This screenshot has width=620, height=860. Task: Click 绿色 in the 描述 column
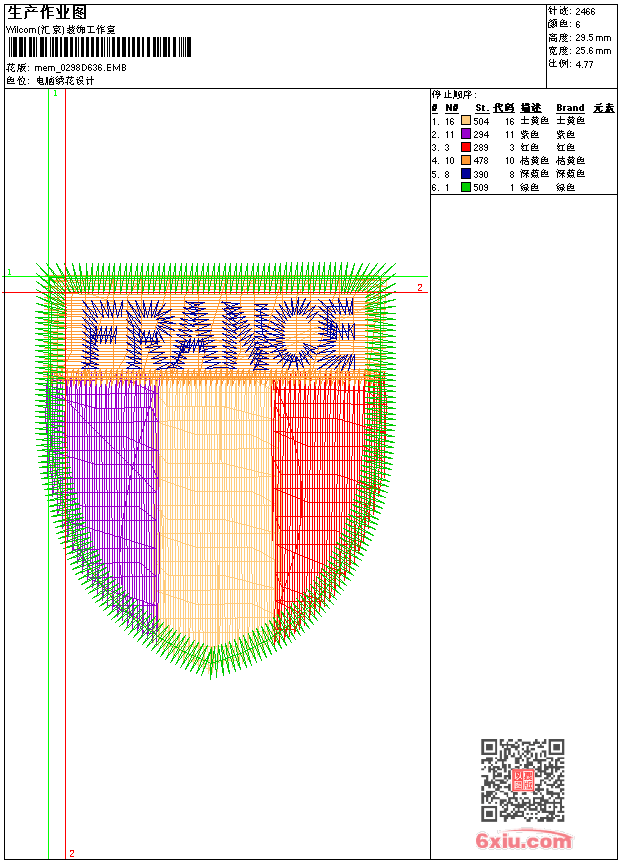(x=529, y=188)
